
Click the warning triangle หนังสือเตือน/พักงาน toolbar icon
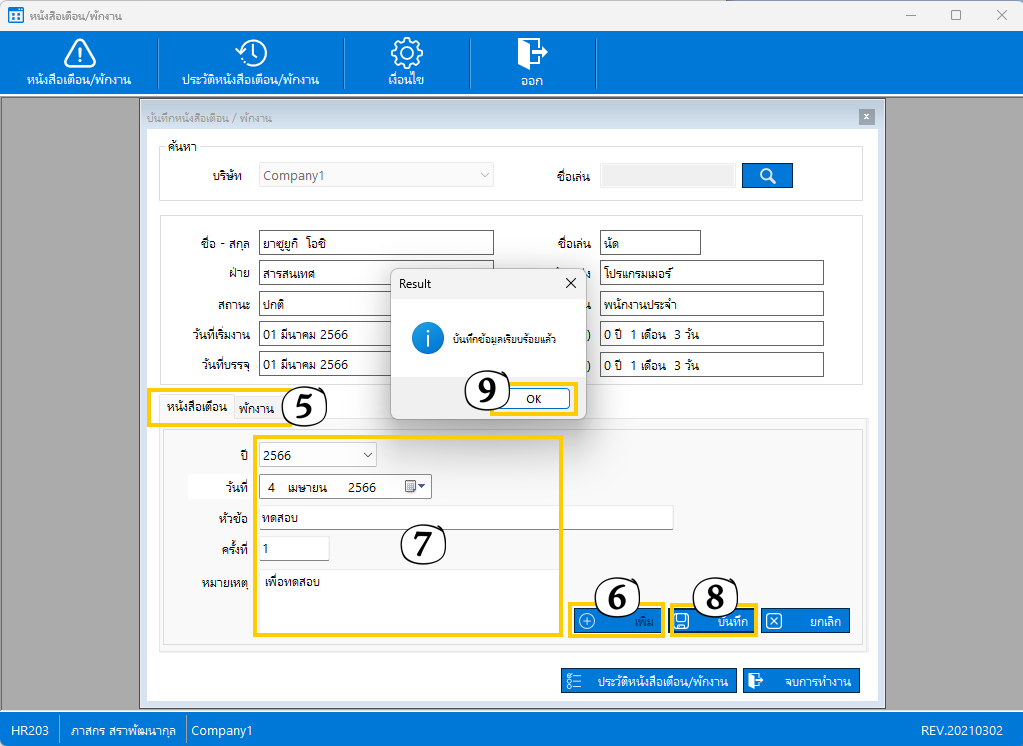pos(79,53)
